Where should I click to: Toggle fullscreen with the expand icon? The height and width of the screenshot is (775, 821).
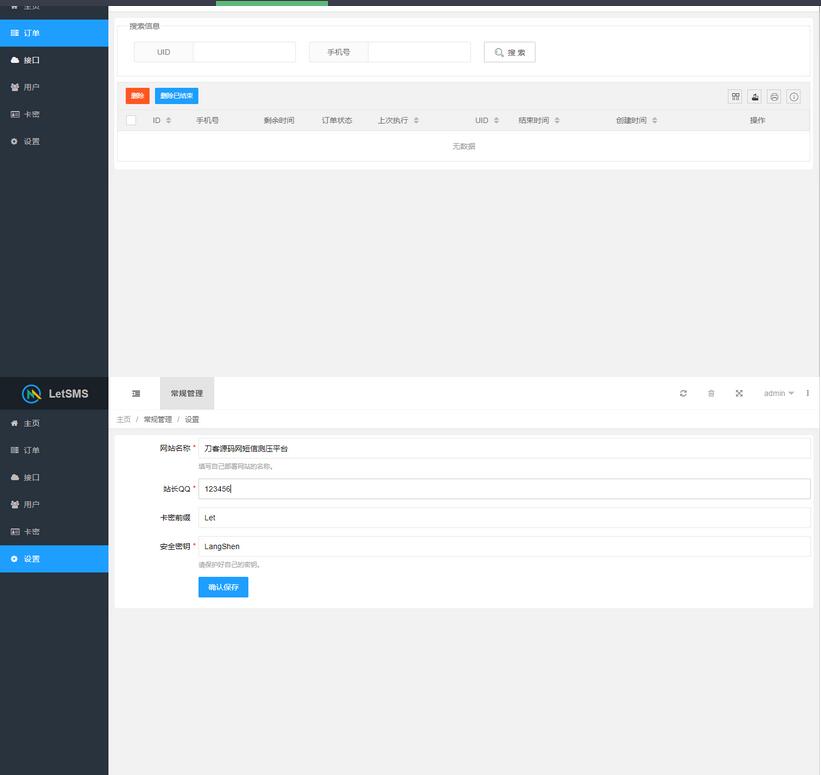point(739,394)
